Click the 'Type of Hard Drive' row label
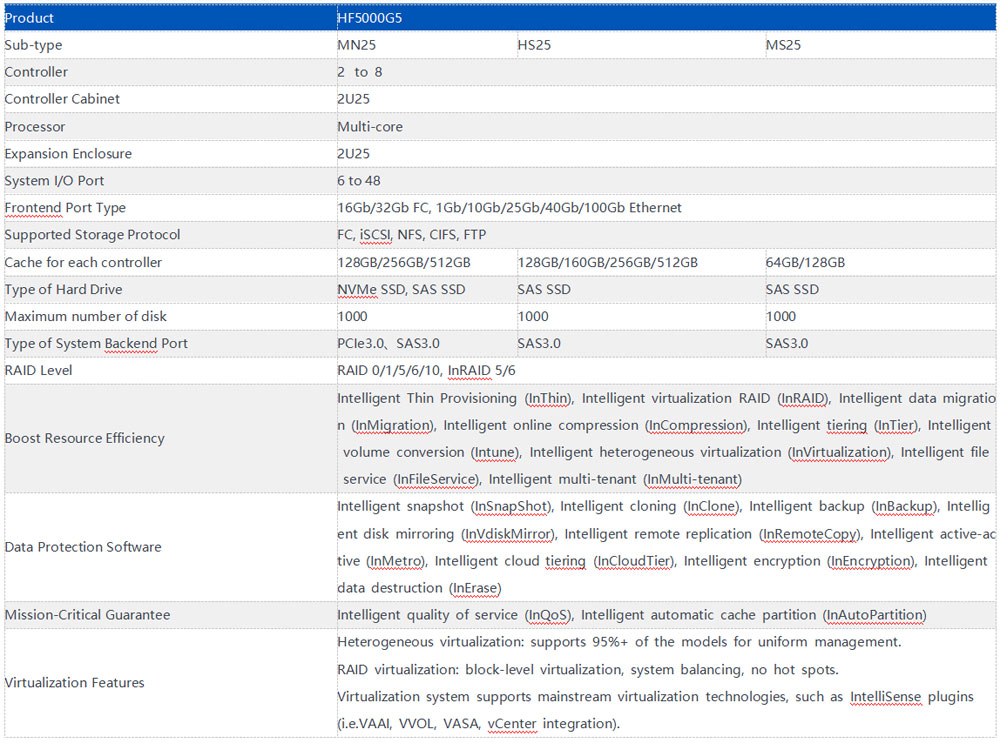 pos(63,290)
